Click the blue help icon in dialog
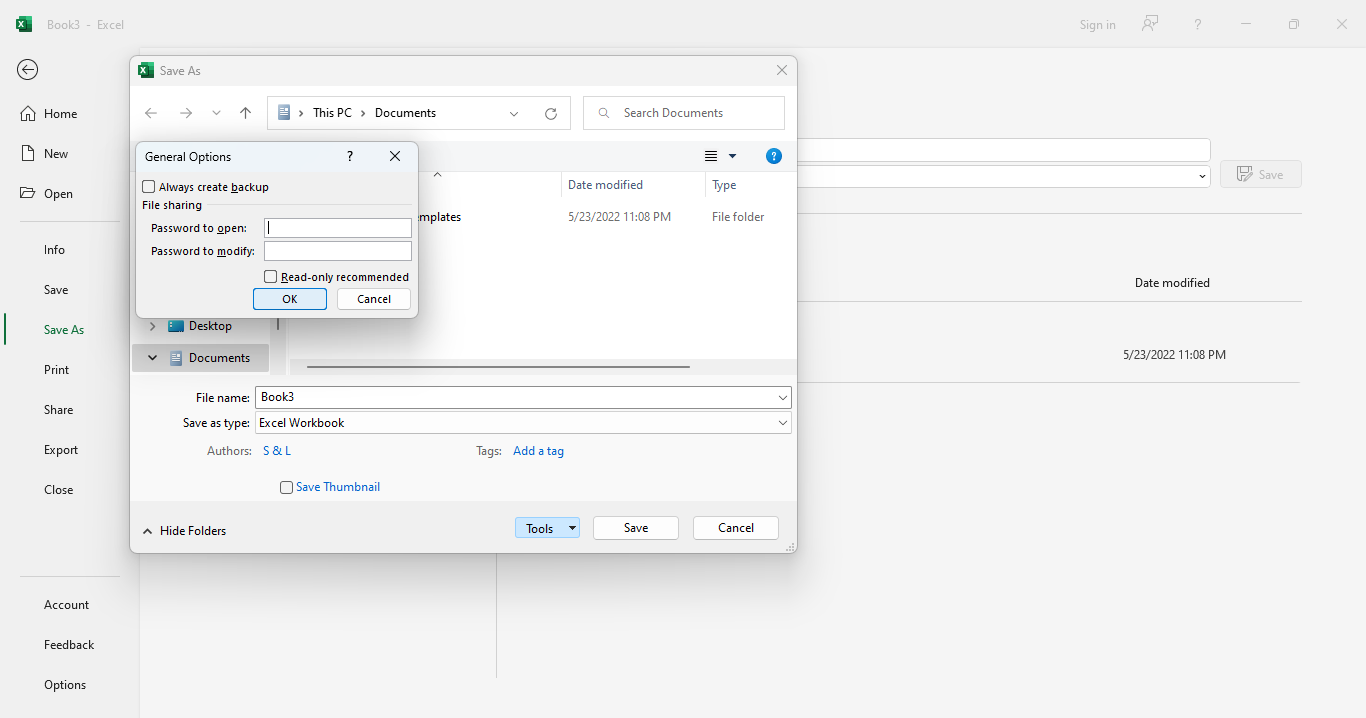Image resolution: width=1366 pixels, height=718 pixels. coord(773,156)
